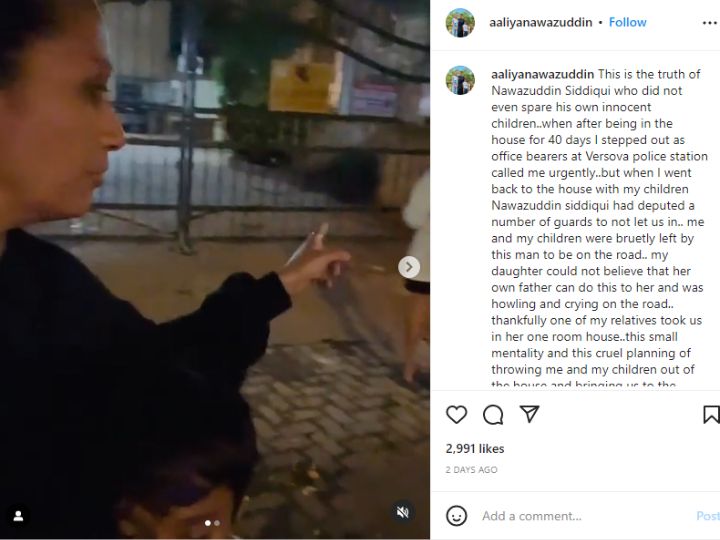720x540 pixels.
Task: Show tagged people via the person icon
Action: (18, 516)
